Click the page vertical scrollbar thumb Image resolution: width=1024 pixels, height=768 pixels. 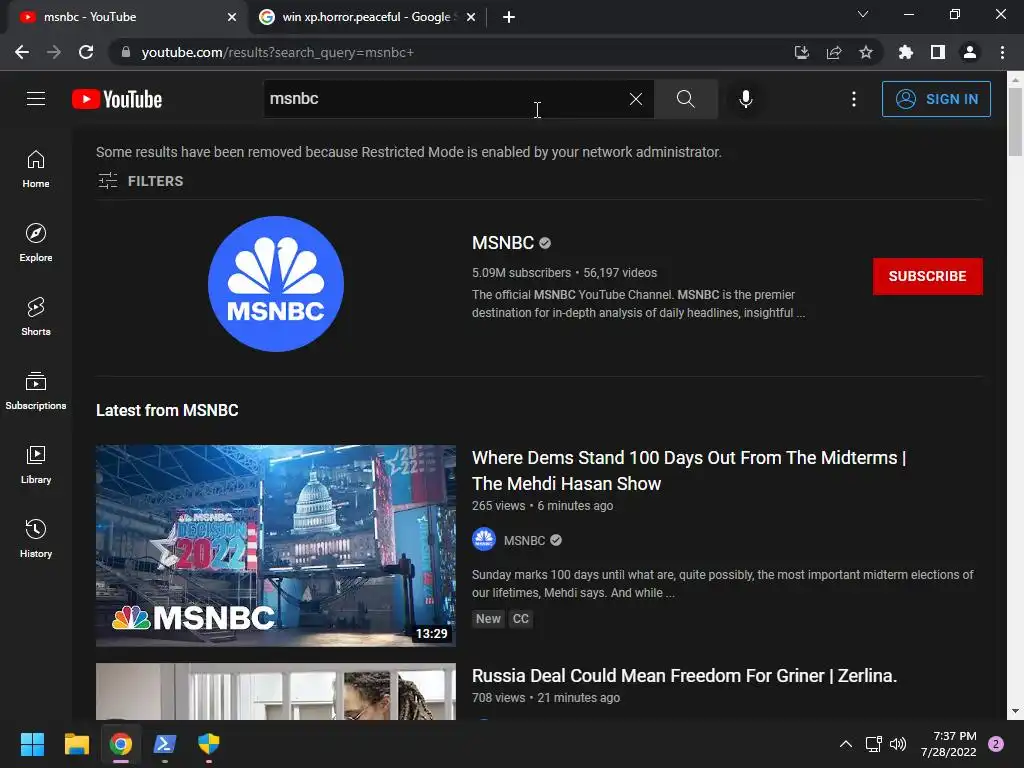1015,121
